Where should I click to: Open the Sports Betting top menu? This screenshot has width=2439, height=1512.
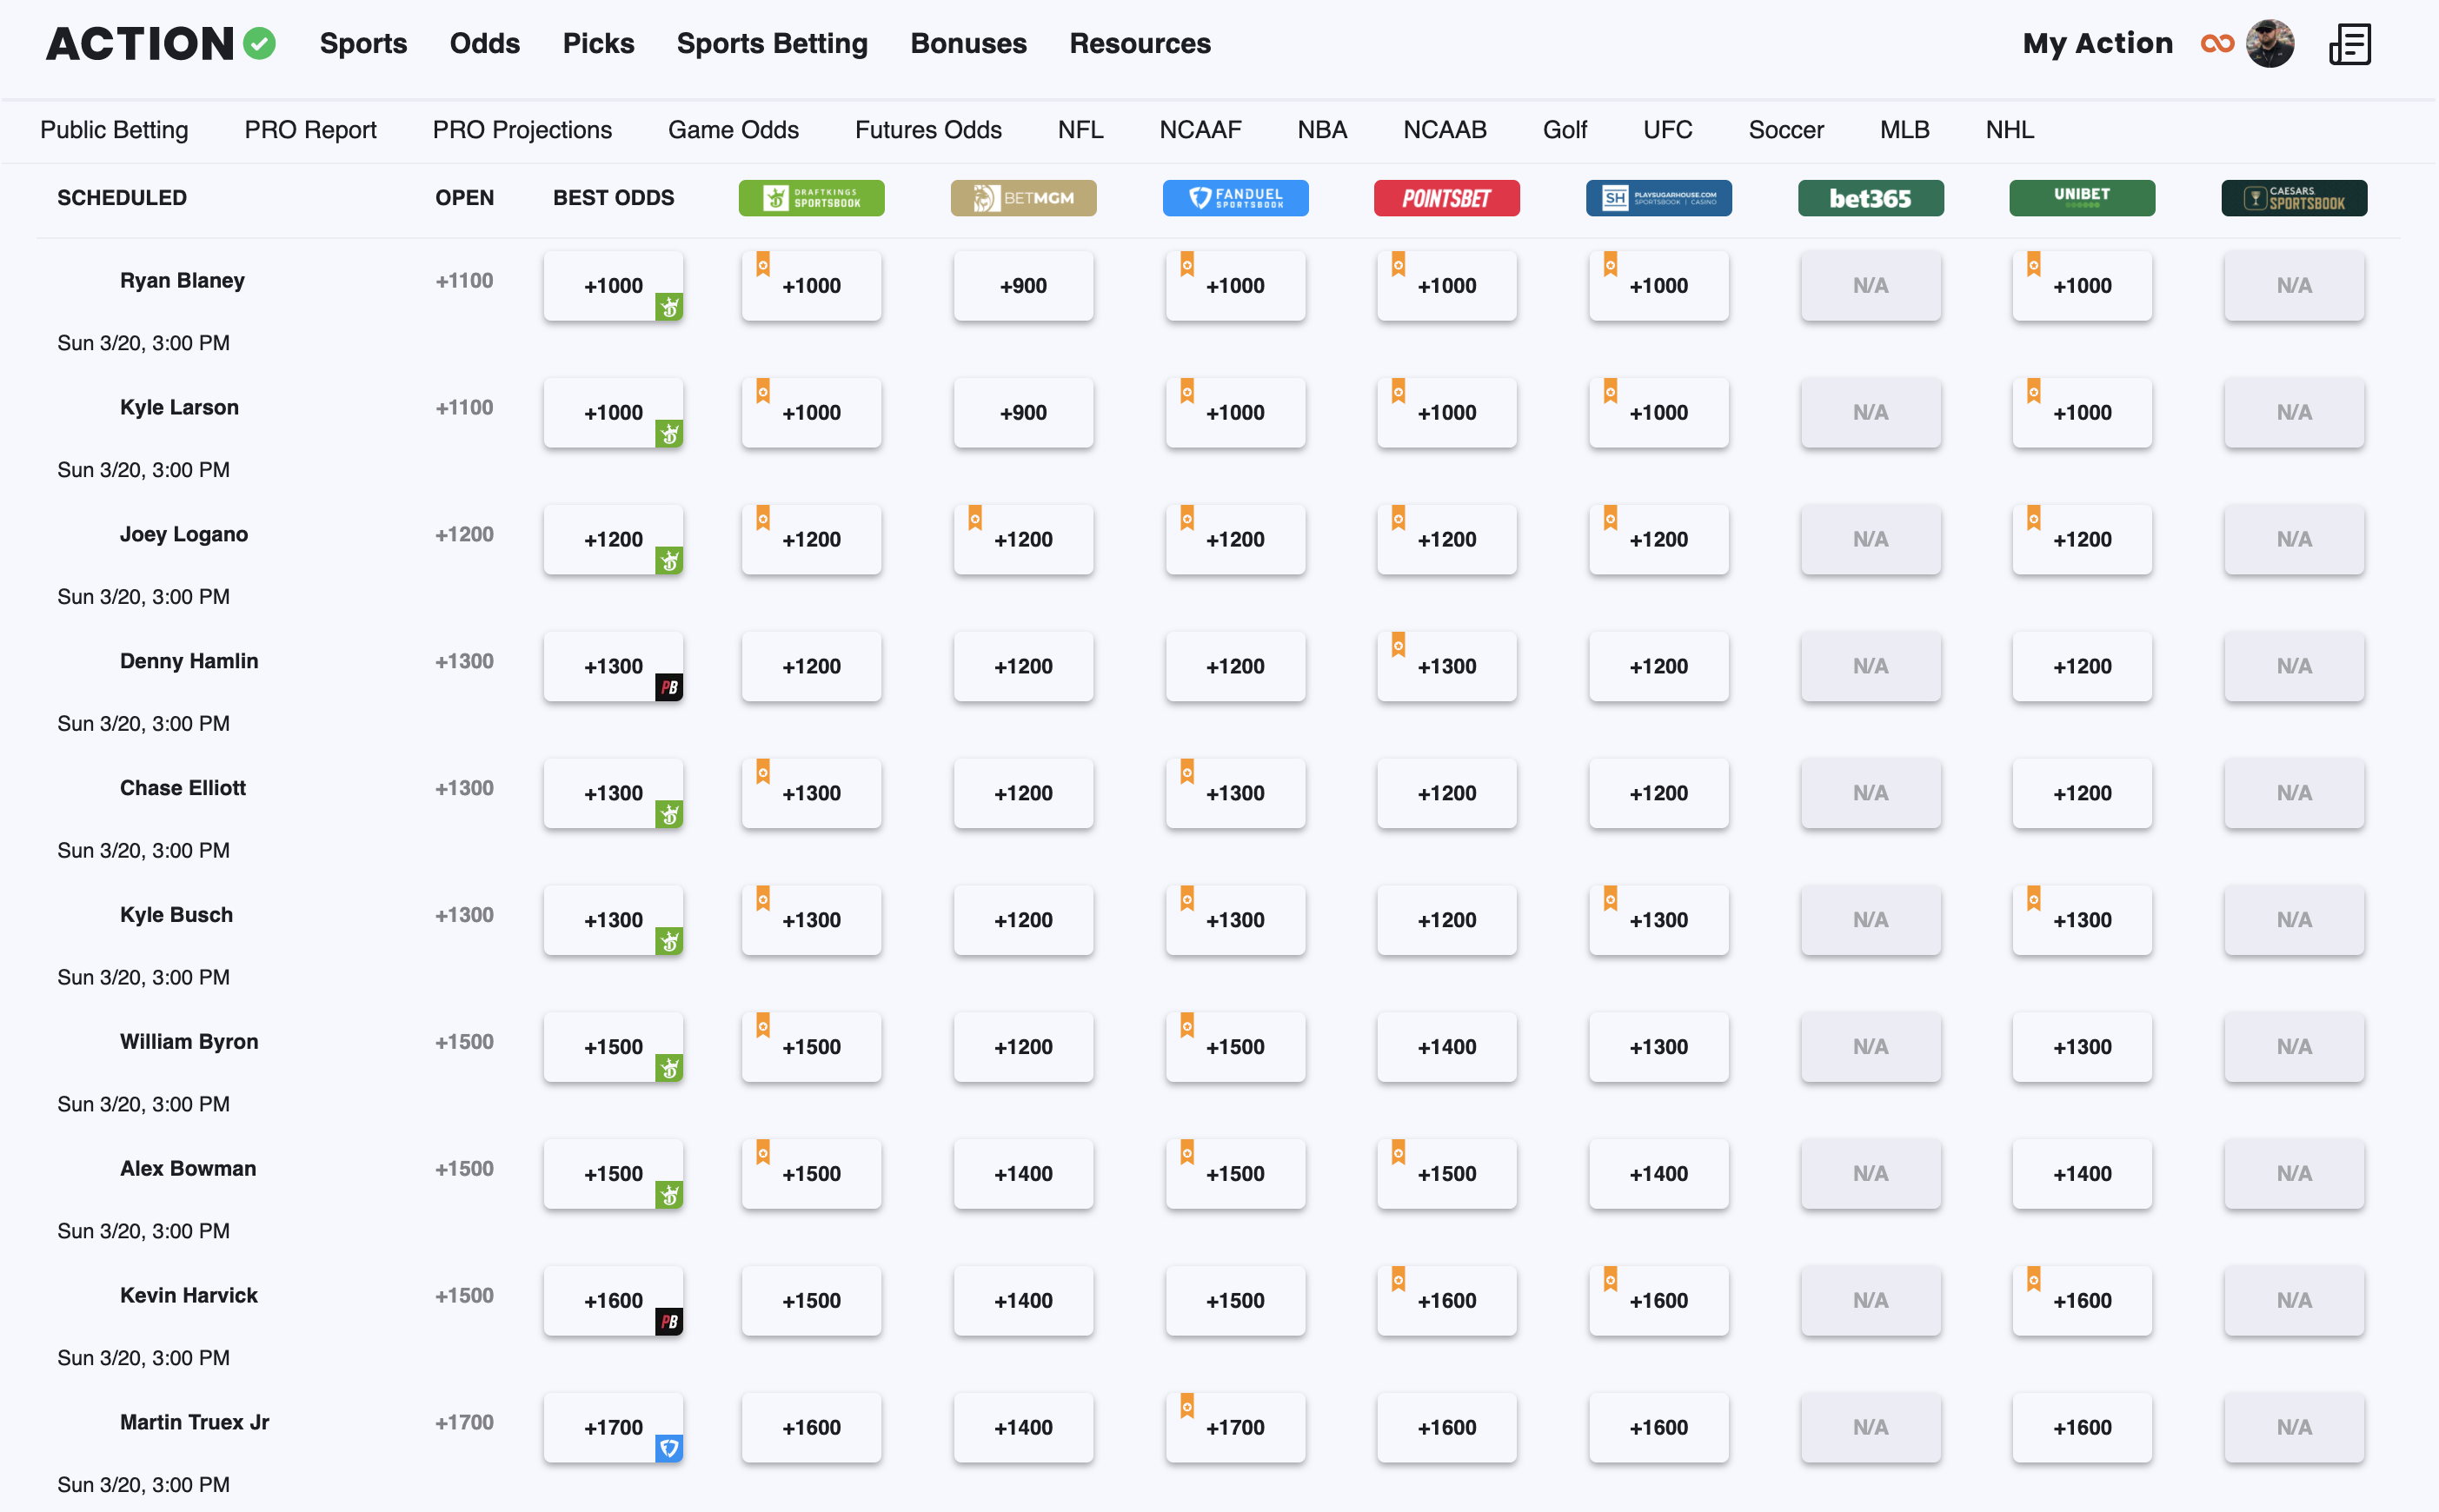[771, 44]
